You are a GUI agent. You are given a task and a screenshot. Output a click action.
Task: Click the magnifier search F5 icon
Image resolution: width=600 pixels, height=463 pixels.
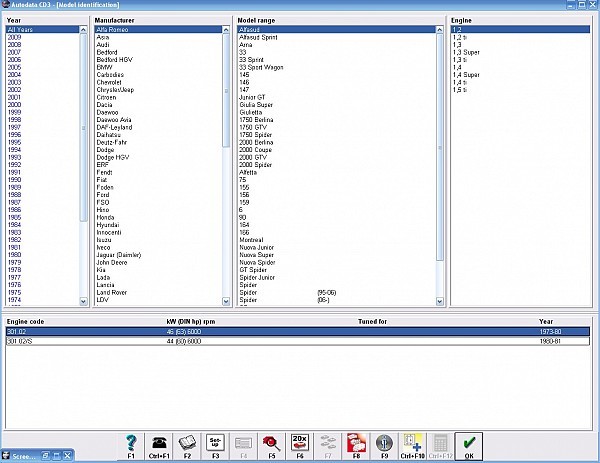[272, 446]
